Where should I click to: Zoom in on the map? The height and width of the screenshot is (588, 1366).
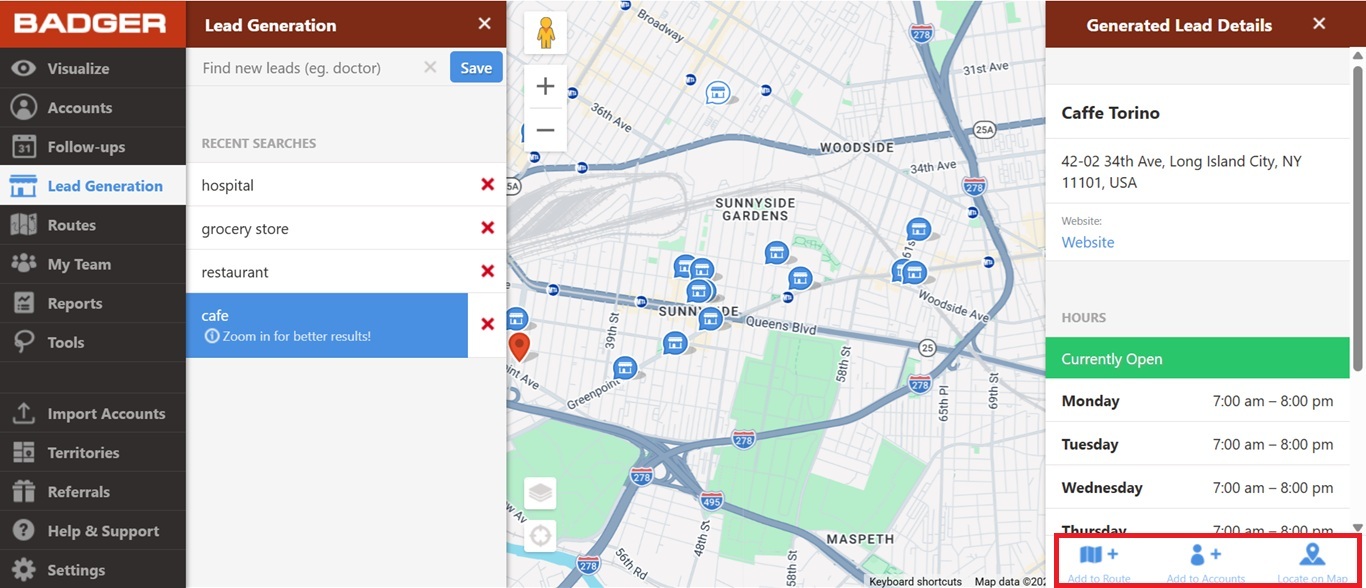point(545,87)
